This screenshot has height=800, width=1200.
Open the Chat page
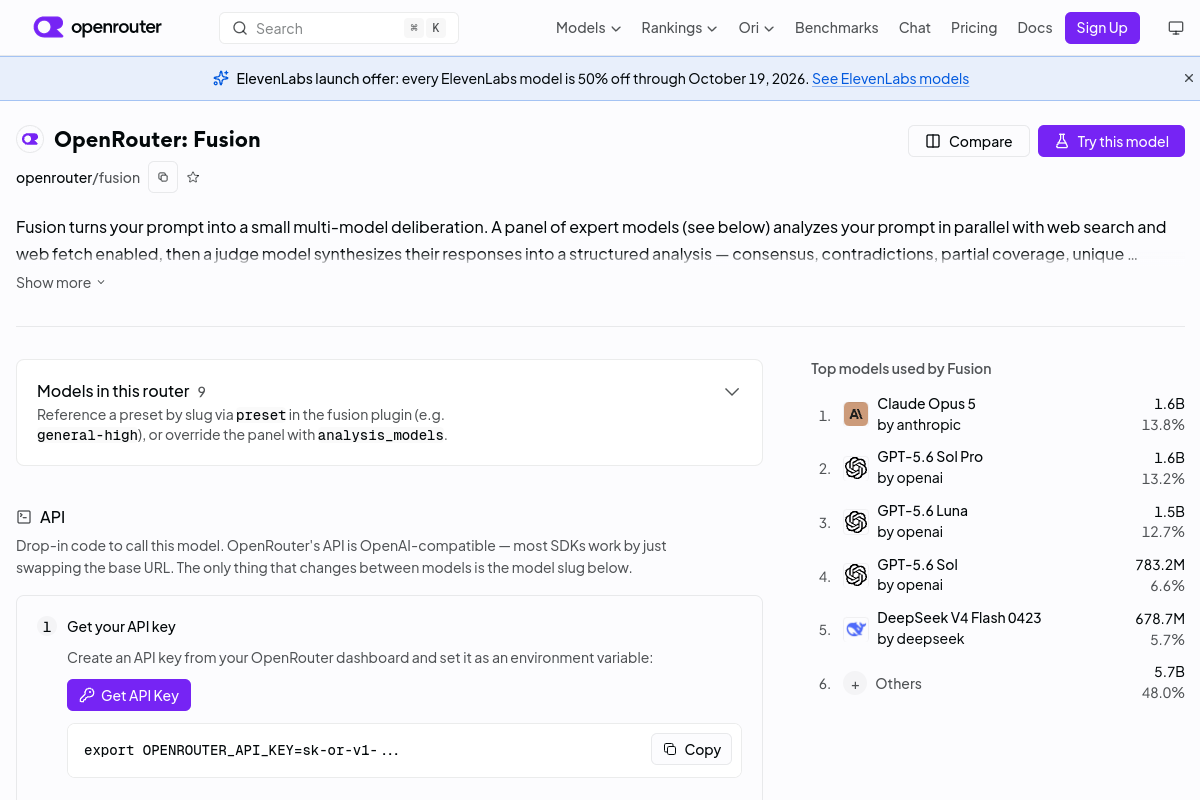point(914,28)
